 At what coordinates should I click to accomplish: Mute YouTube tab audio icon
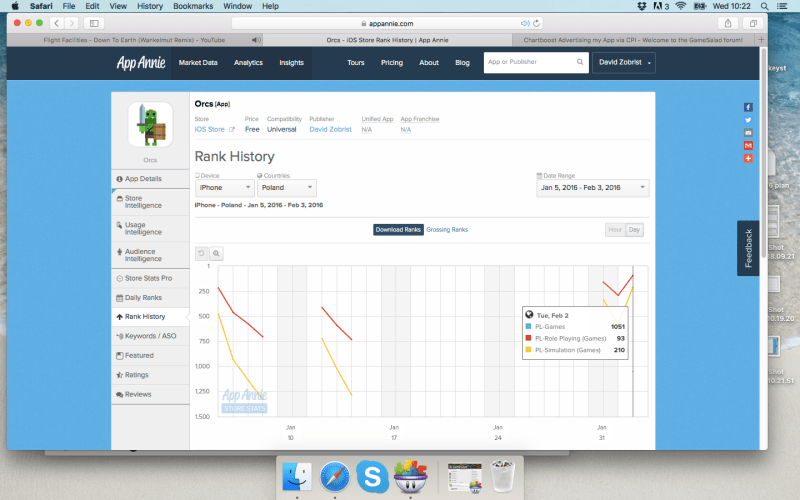click(x=256, y=40)
